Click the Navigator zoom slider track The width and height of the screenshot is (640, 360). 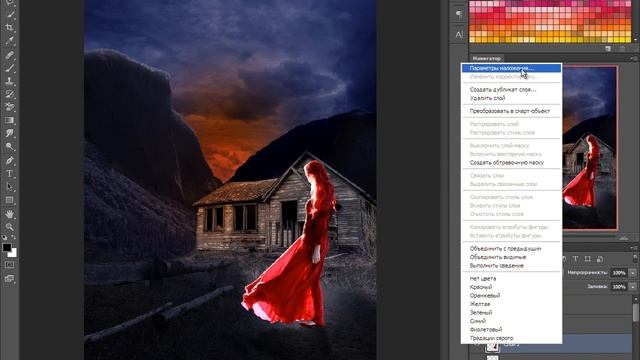[589, 237]
